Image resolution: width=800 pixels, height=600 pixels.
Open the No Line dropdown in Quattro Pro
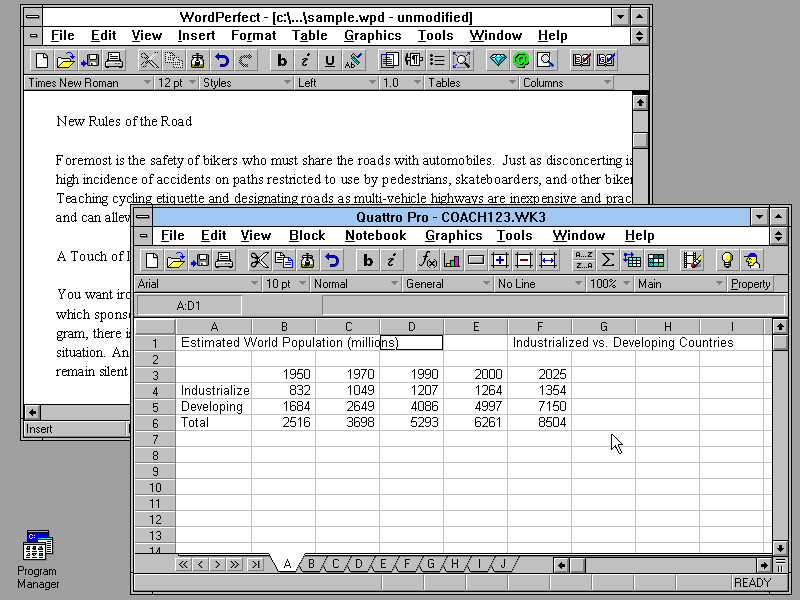click(540, 284)
